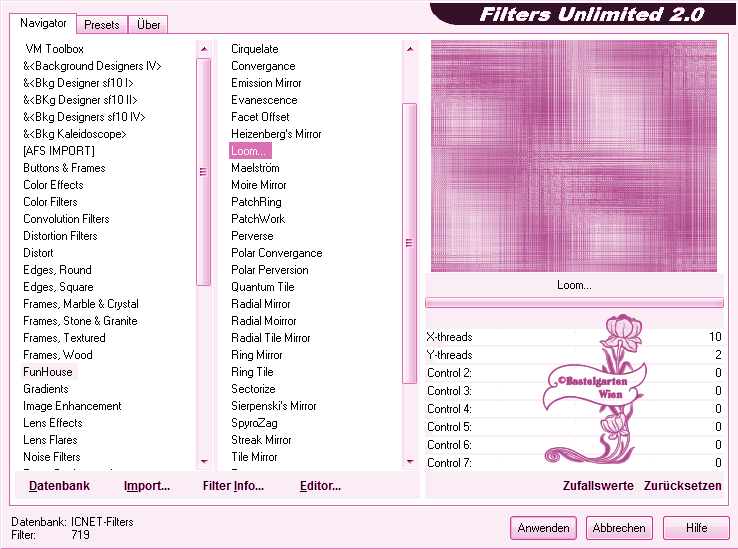Choose the Moire Mirror filter
This screenshot has width=738, height=549.
[x=258, y=185]
